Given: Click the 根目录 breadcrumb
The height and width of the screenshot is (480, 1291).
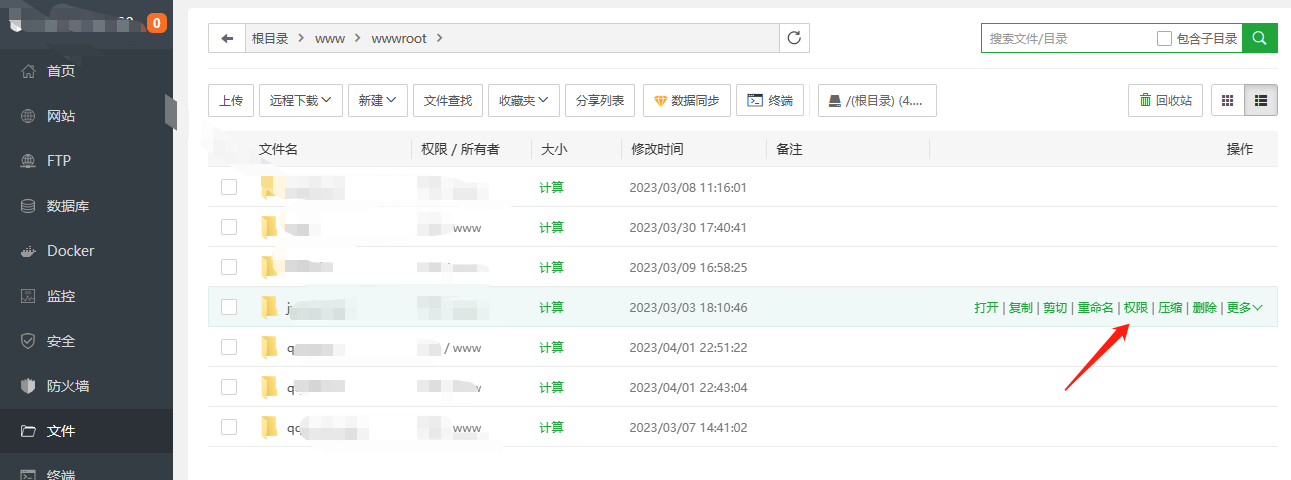Looking at the screenshot, I should (270, 38).
